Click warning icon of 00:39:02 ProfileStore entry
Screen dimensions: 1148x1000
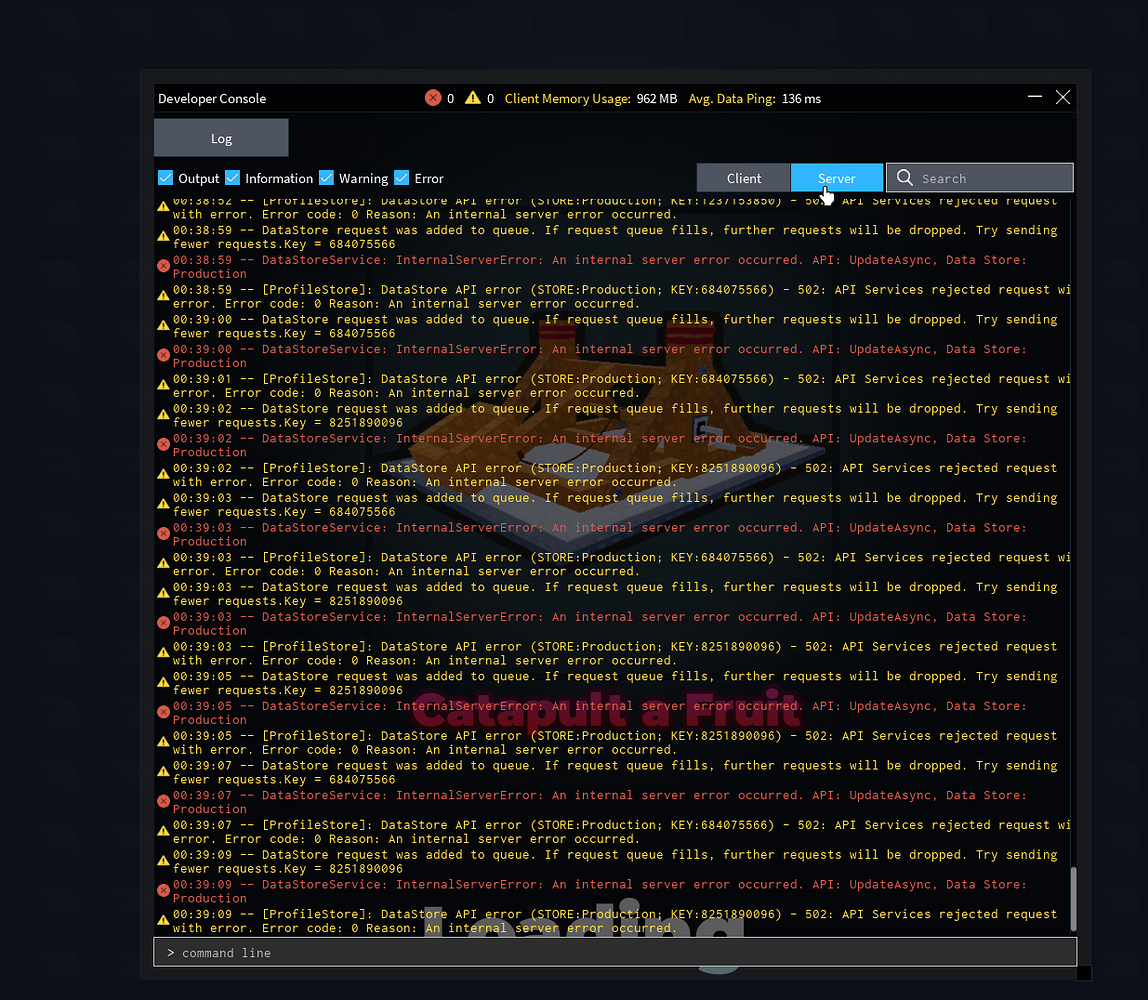[x=163, y=474]
